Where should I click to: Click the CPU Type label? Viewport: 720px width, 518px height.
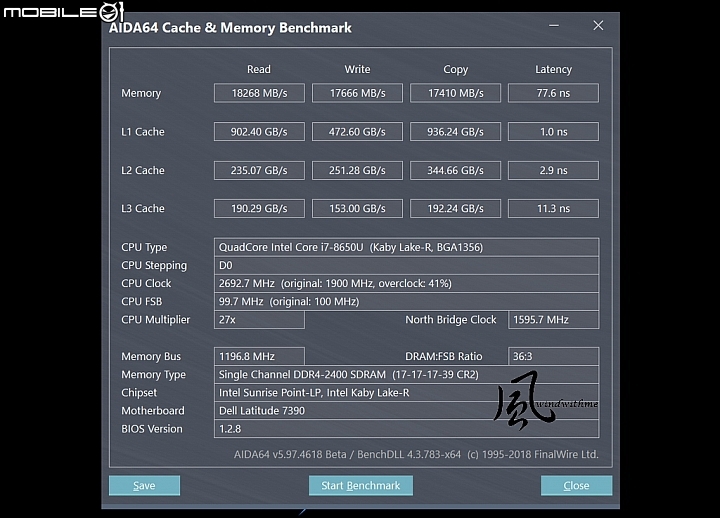tap(144, 247)
